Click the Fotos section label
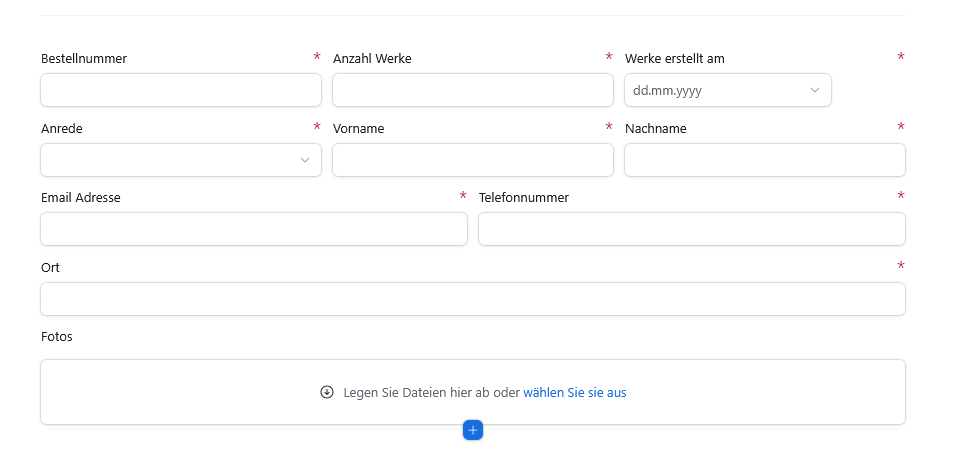The width and height of the screenshot is (970, 458). (x=57, y=337)
